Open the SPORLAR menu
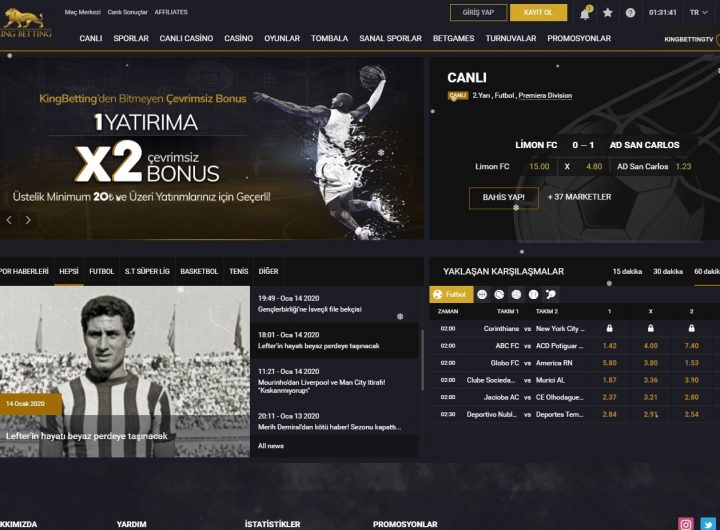This screenshot has width=720, height=530. coord(131,39)
